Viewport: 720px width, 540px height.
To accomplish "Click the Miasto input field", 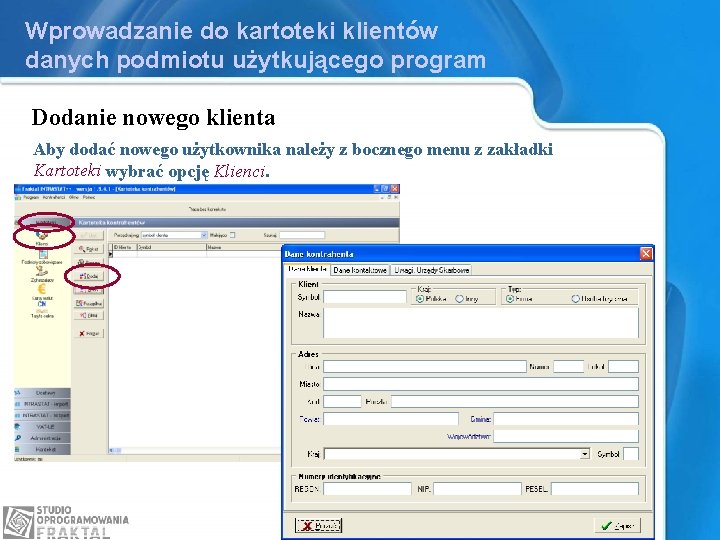I will pos(481,384).
